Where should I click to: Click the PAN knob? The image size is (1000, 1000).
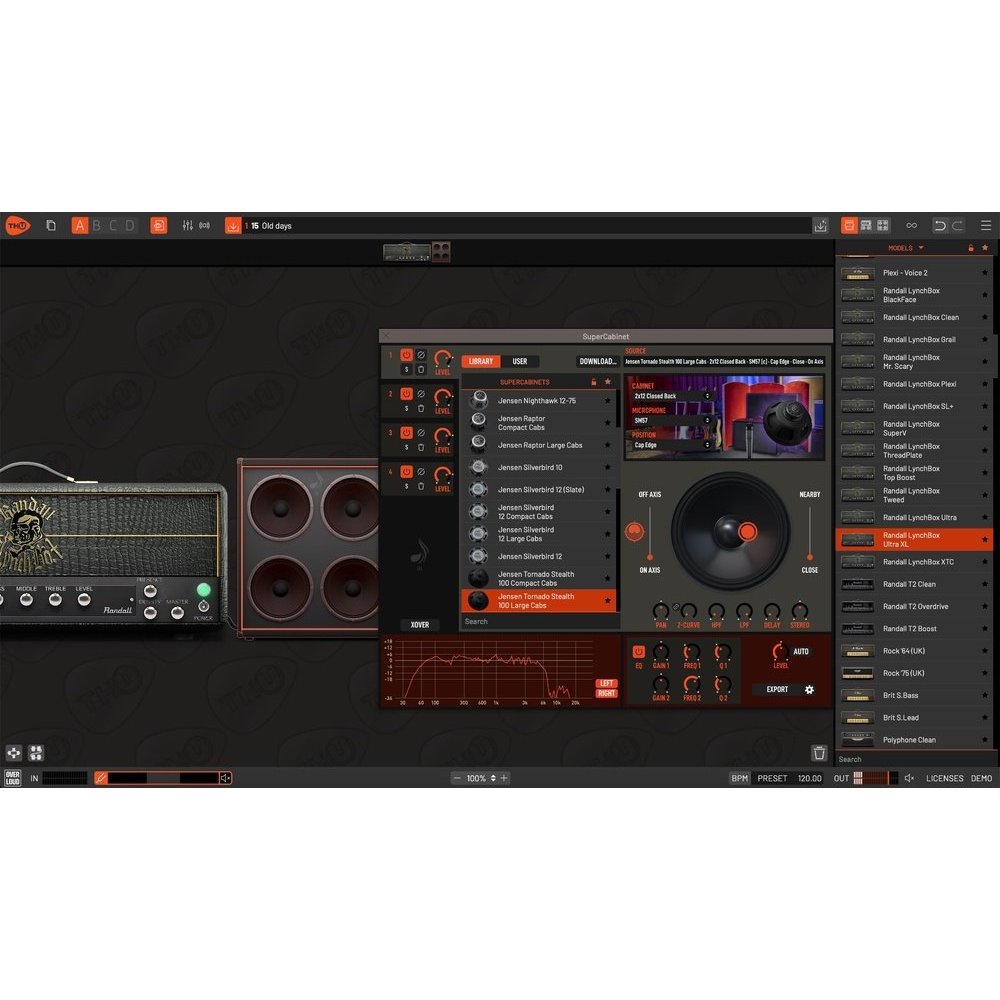[x=661, y=611]
